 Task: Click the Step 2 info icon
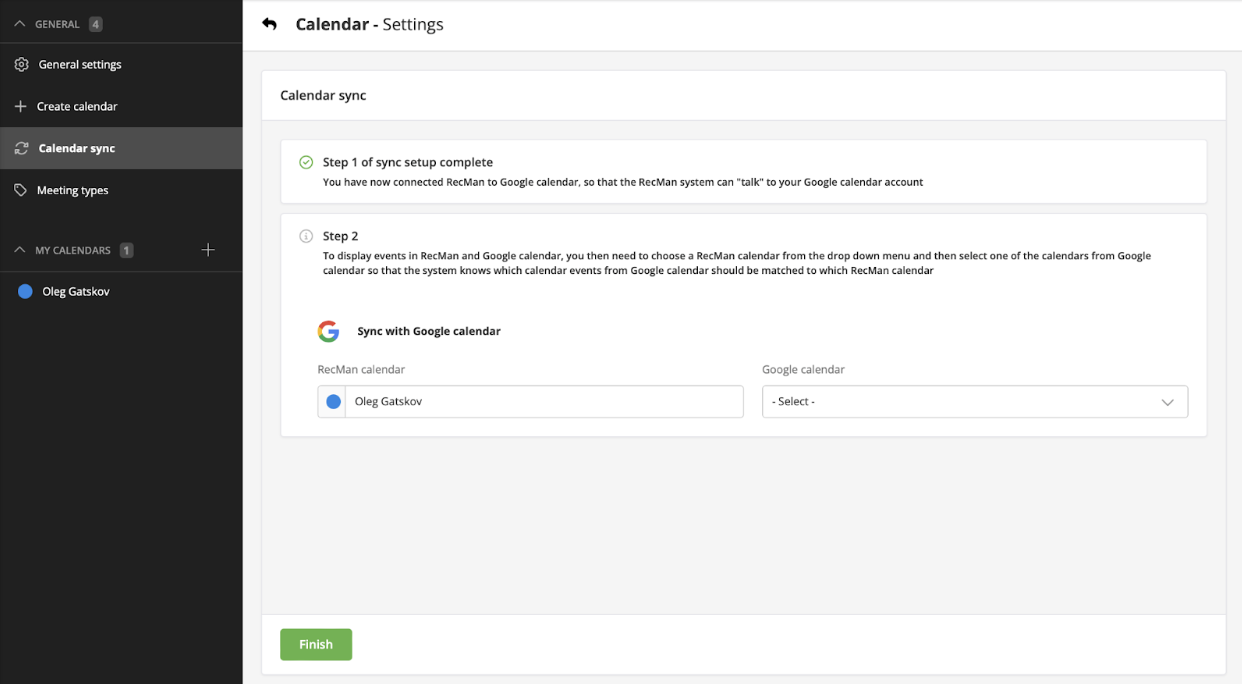pyautogui.click(x=306, y=236)
